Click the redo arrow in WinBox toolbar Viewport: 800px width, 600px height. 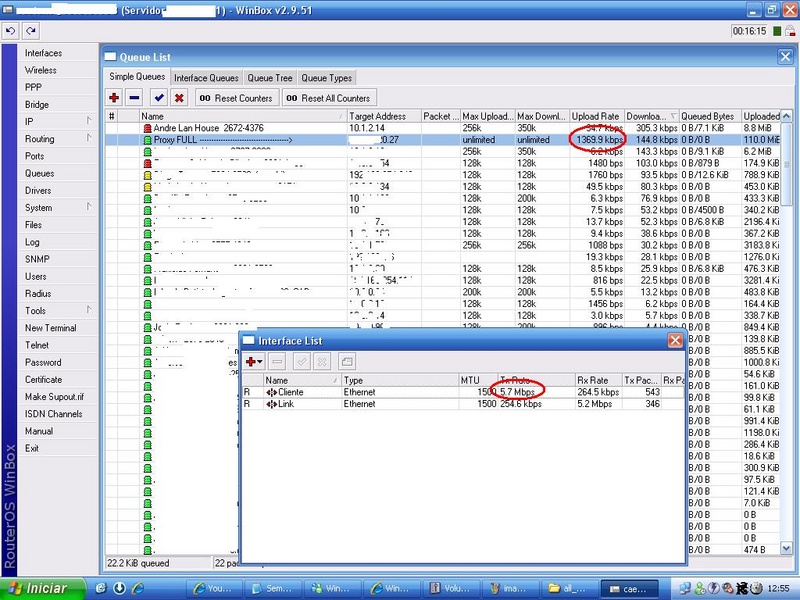click(31, 31)
